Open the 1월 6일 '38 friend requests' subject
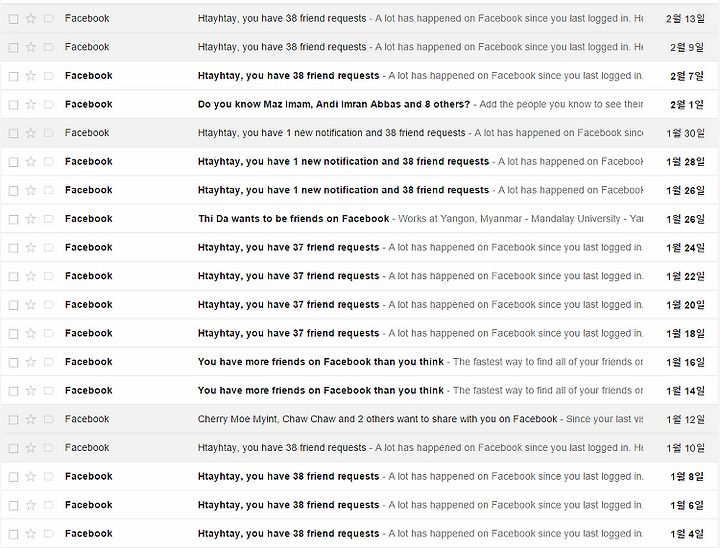Image resolution: width=720 pixels, height=548 pixels. 288,505
